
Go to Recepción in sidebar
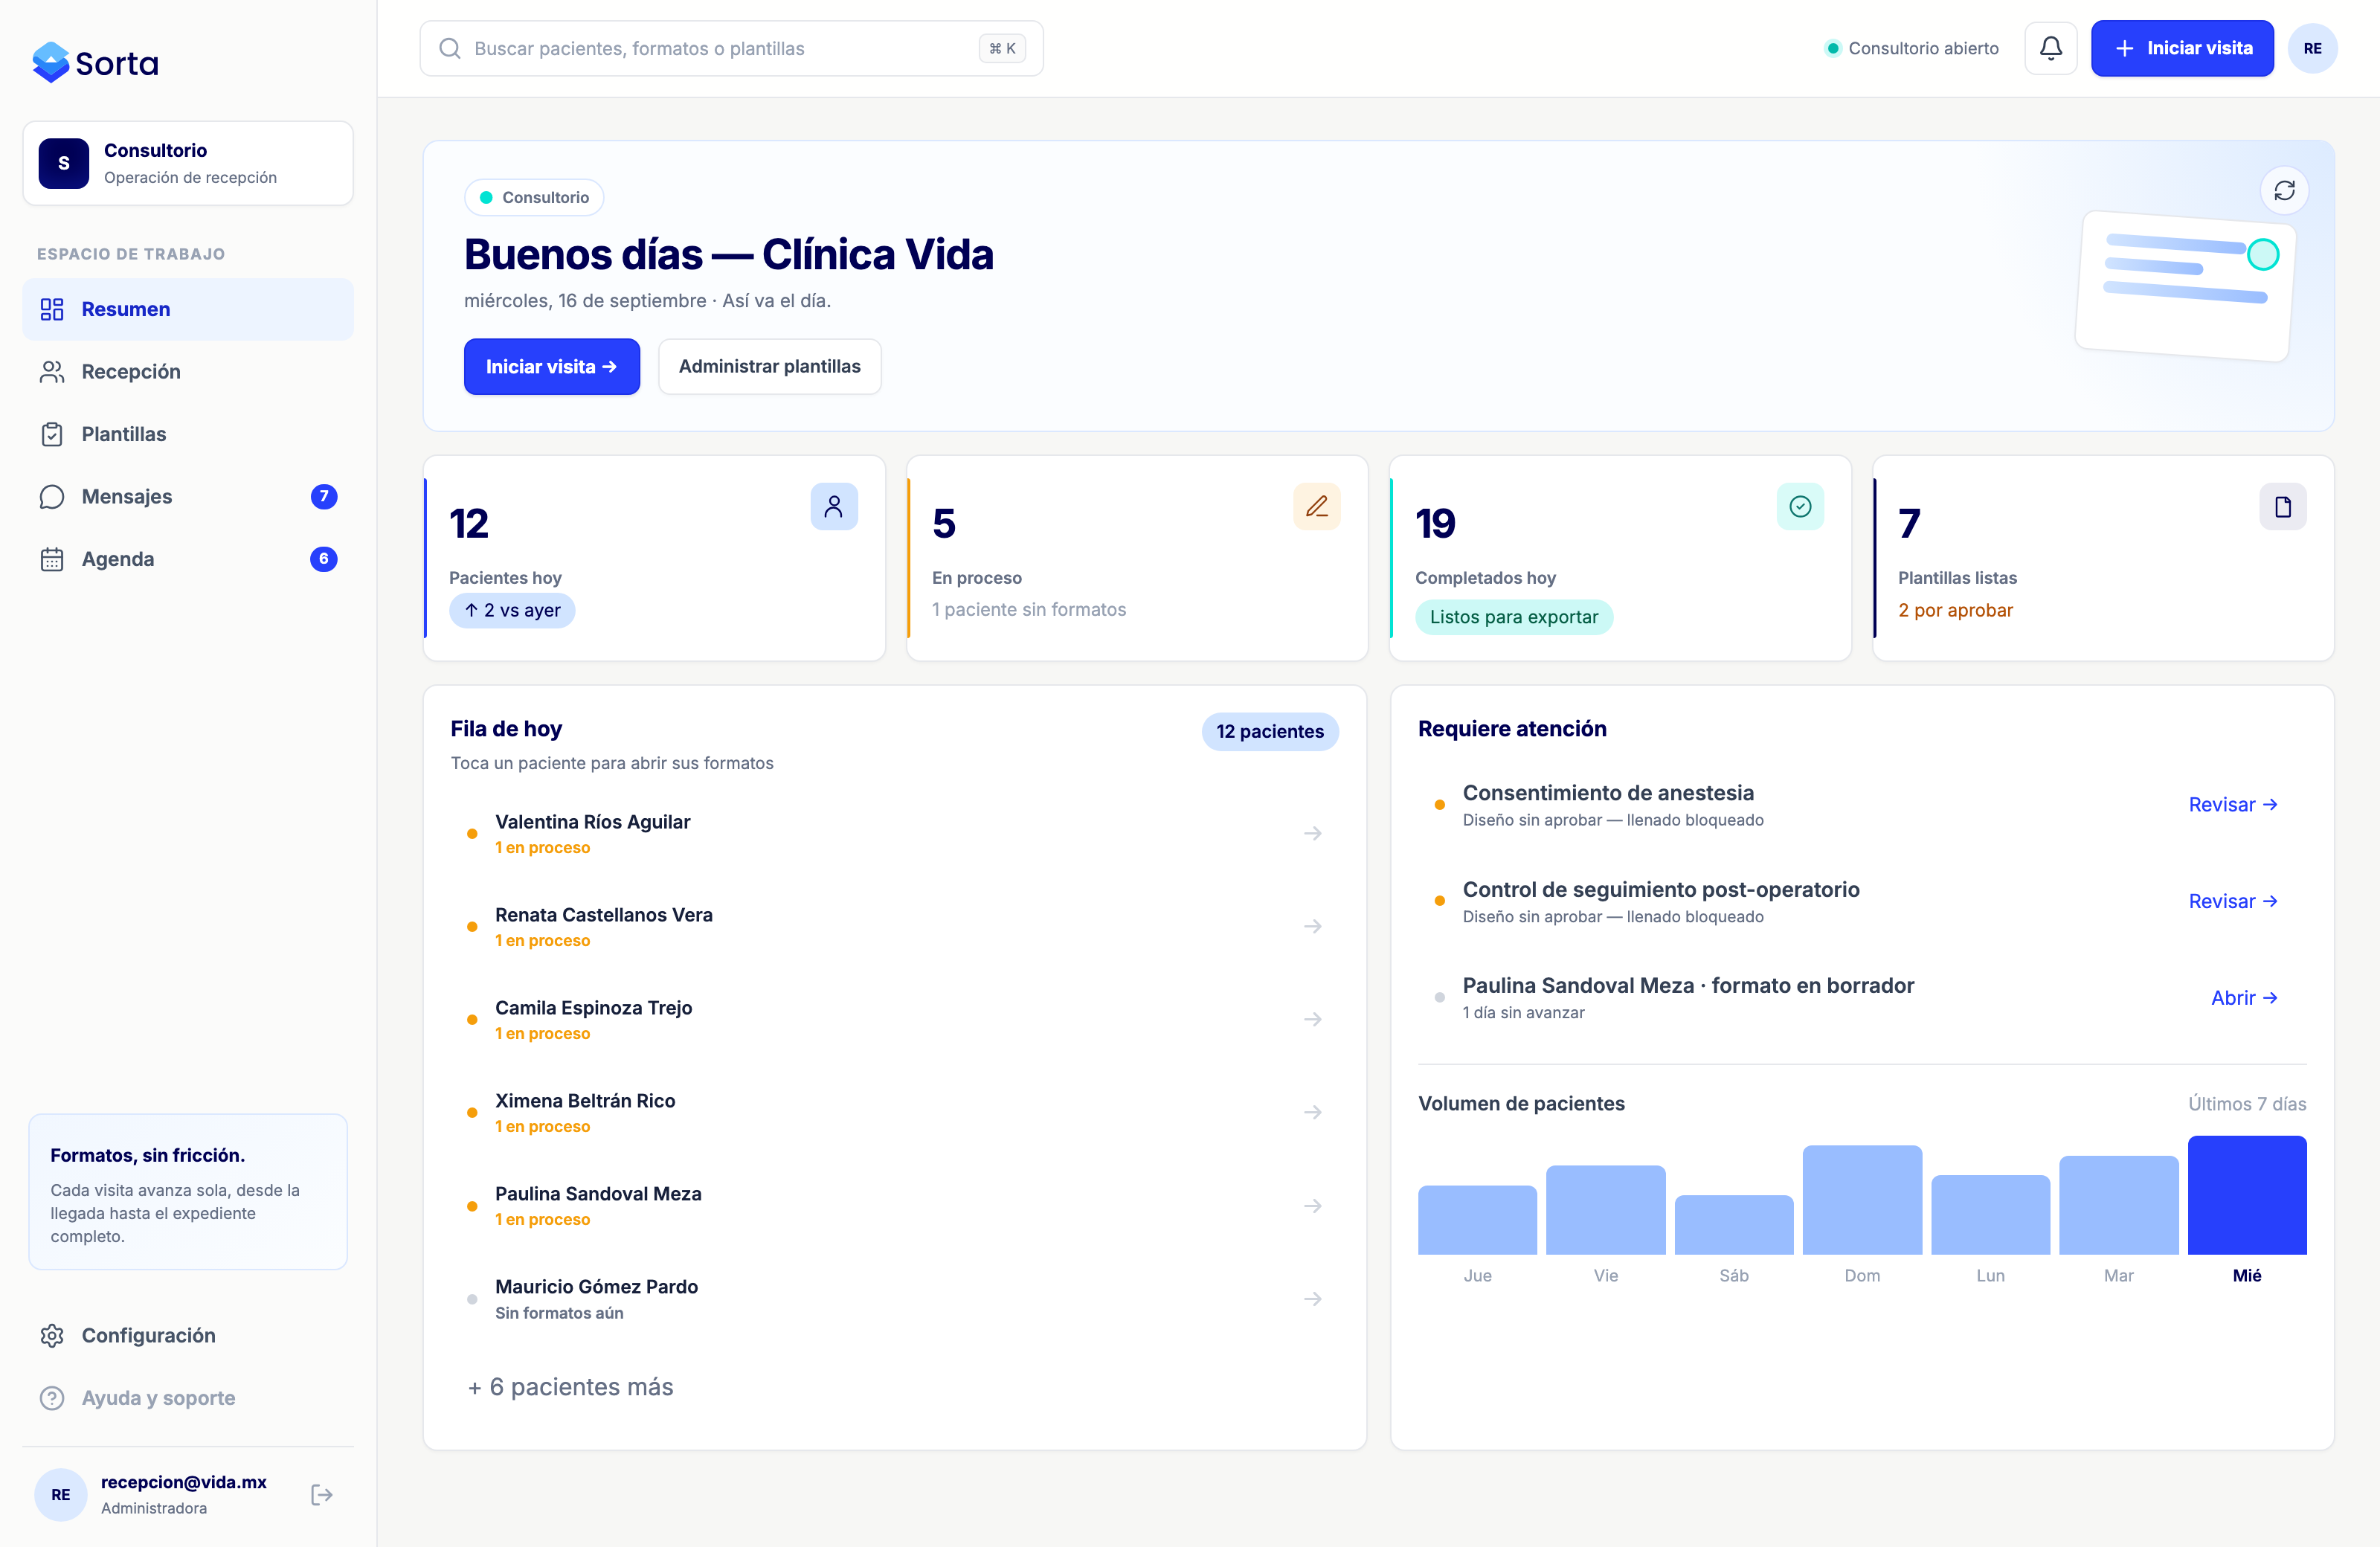coord(188,372)
